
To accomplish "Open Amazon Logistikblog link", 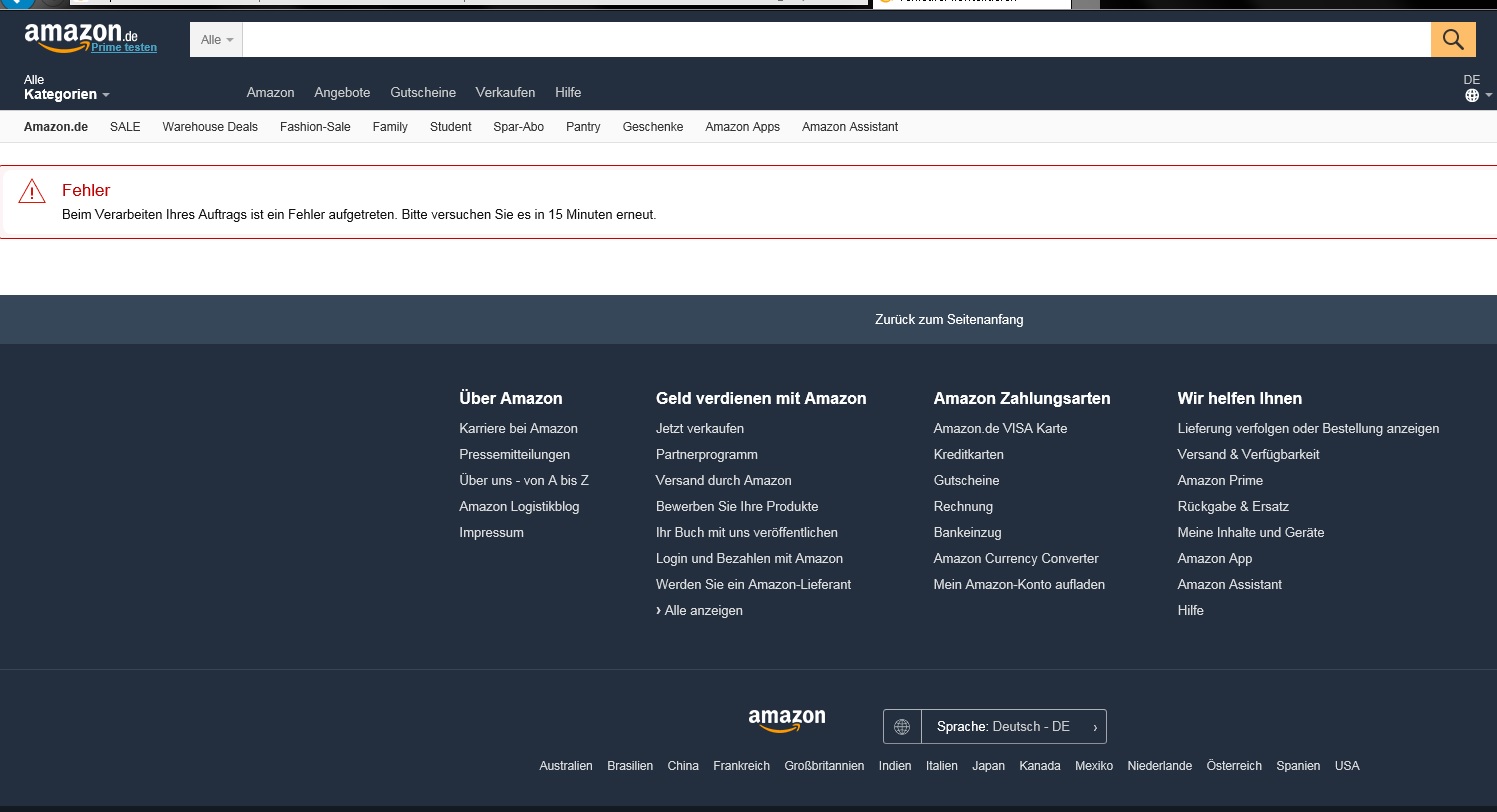I will pos(519,506).
